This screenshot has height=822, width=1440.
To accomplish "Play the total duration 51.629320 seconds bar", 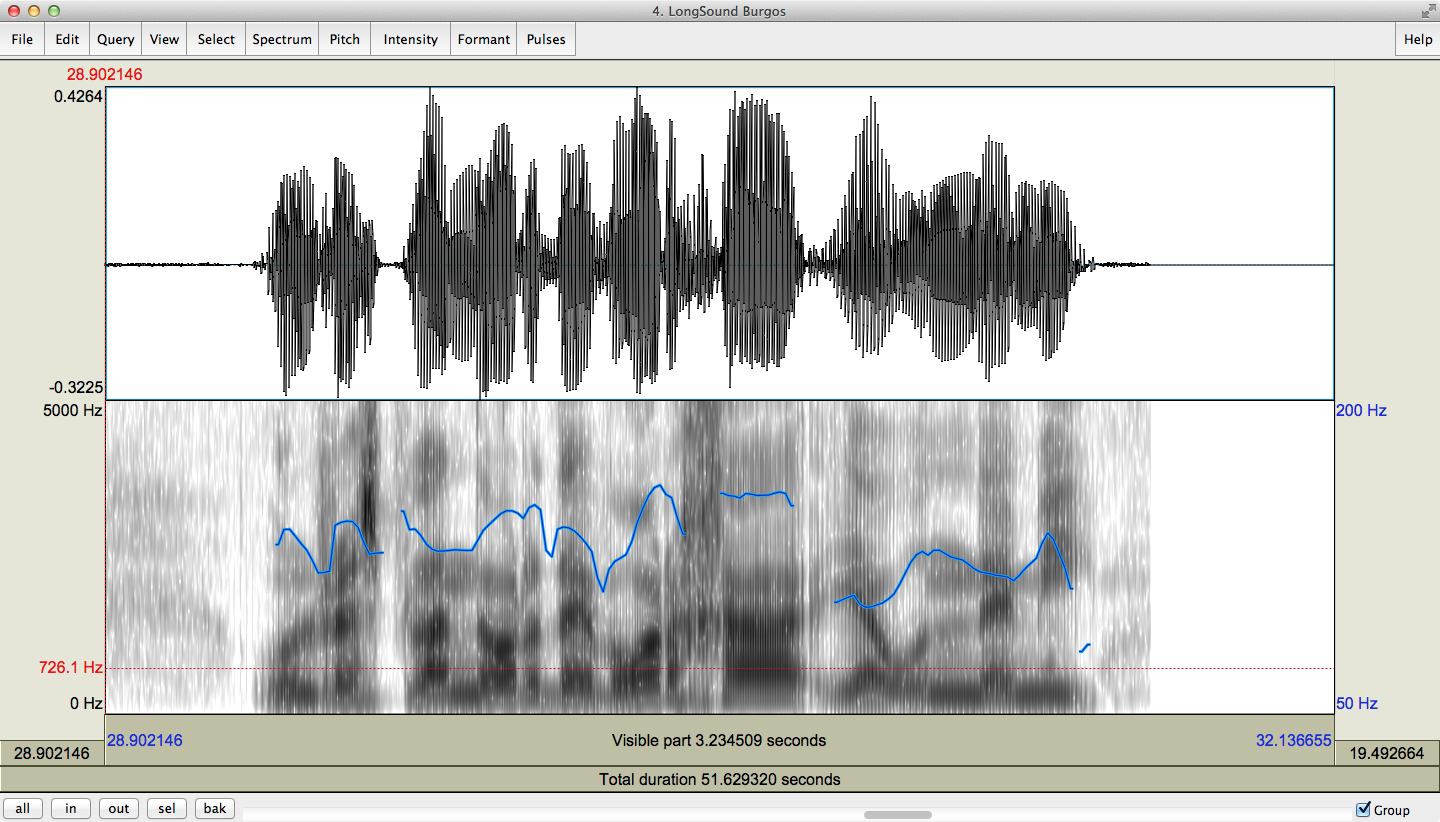I will tap(719, 779).
